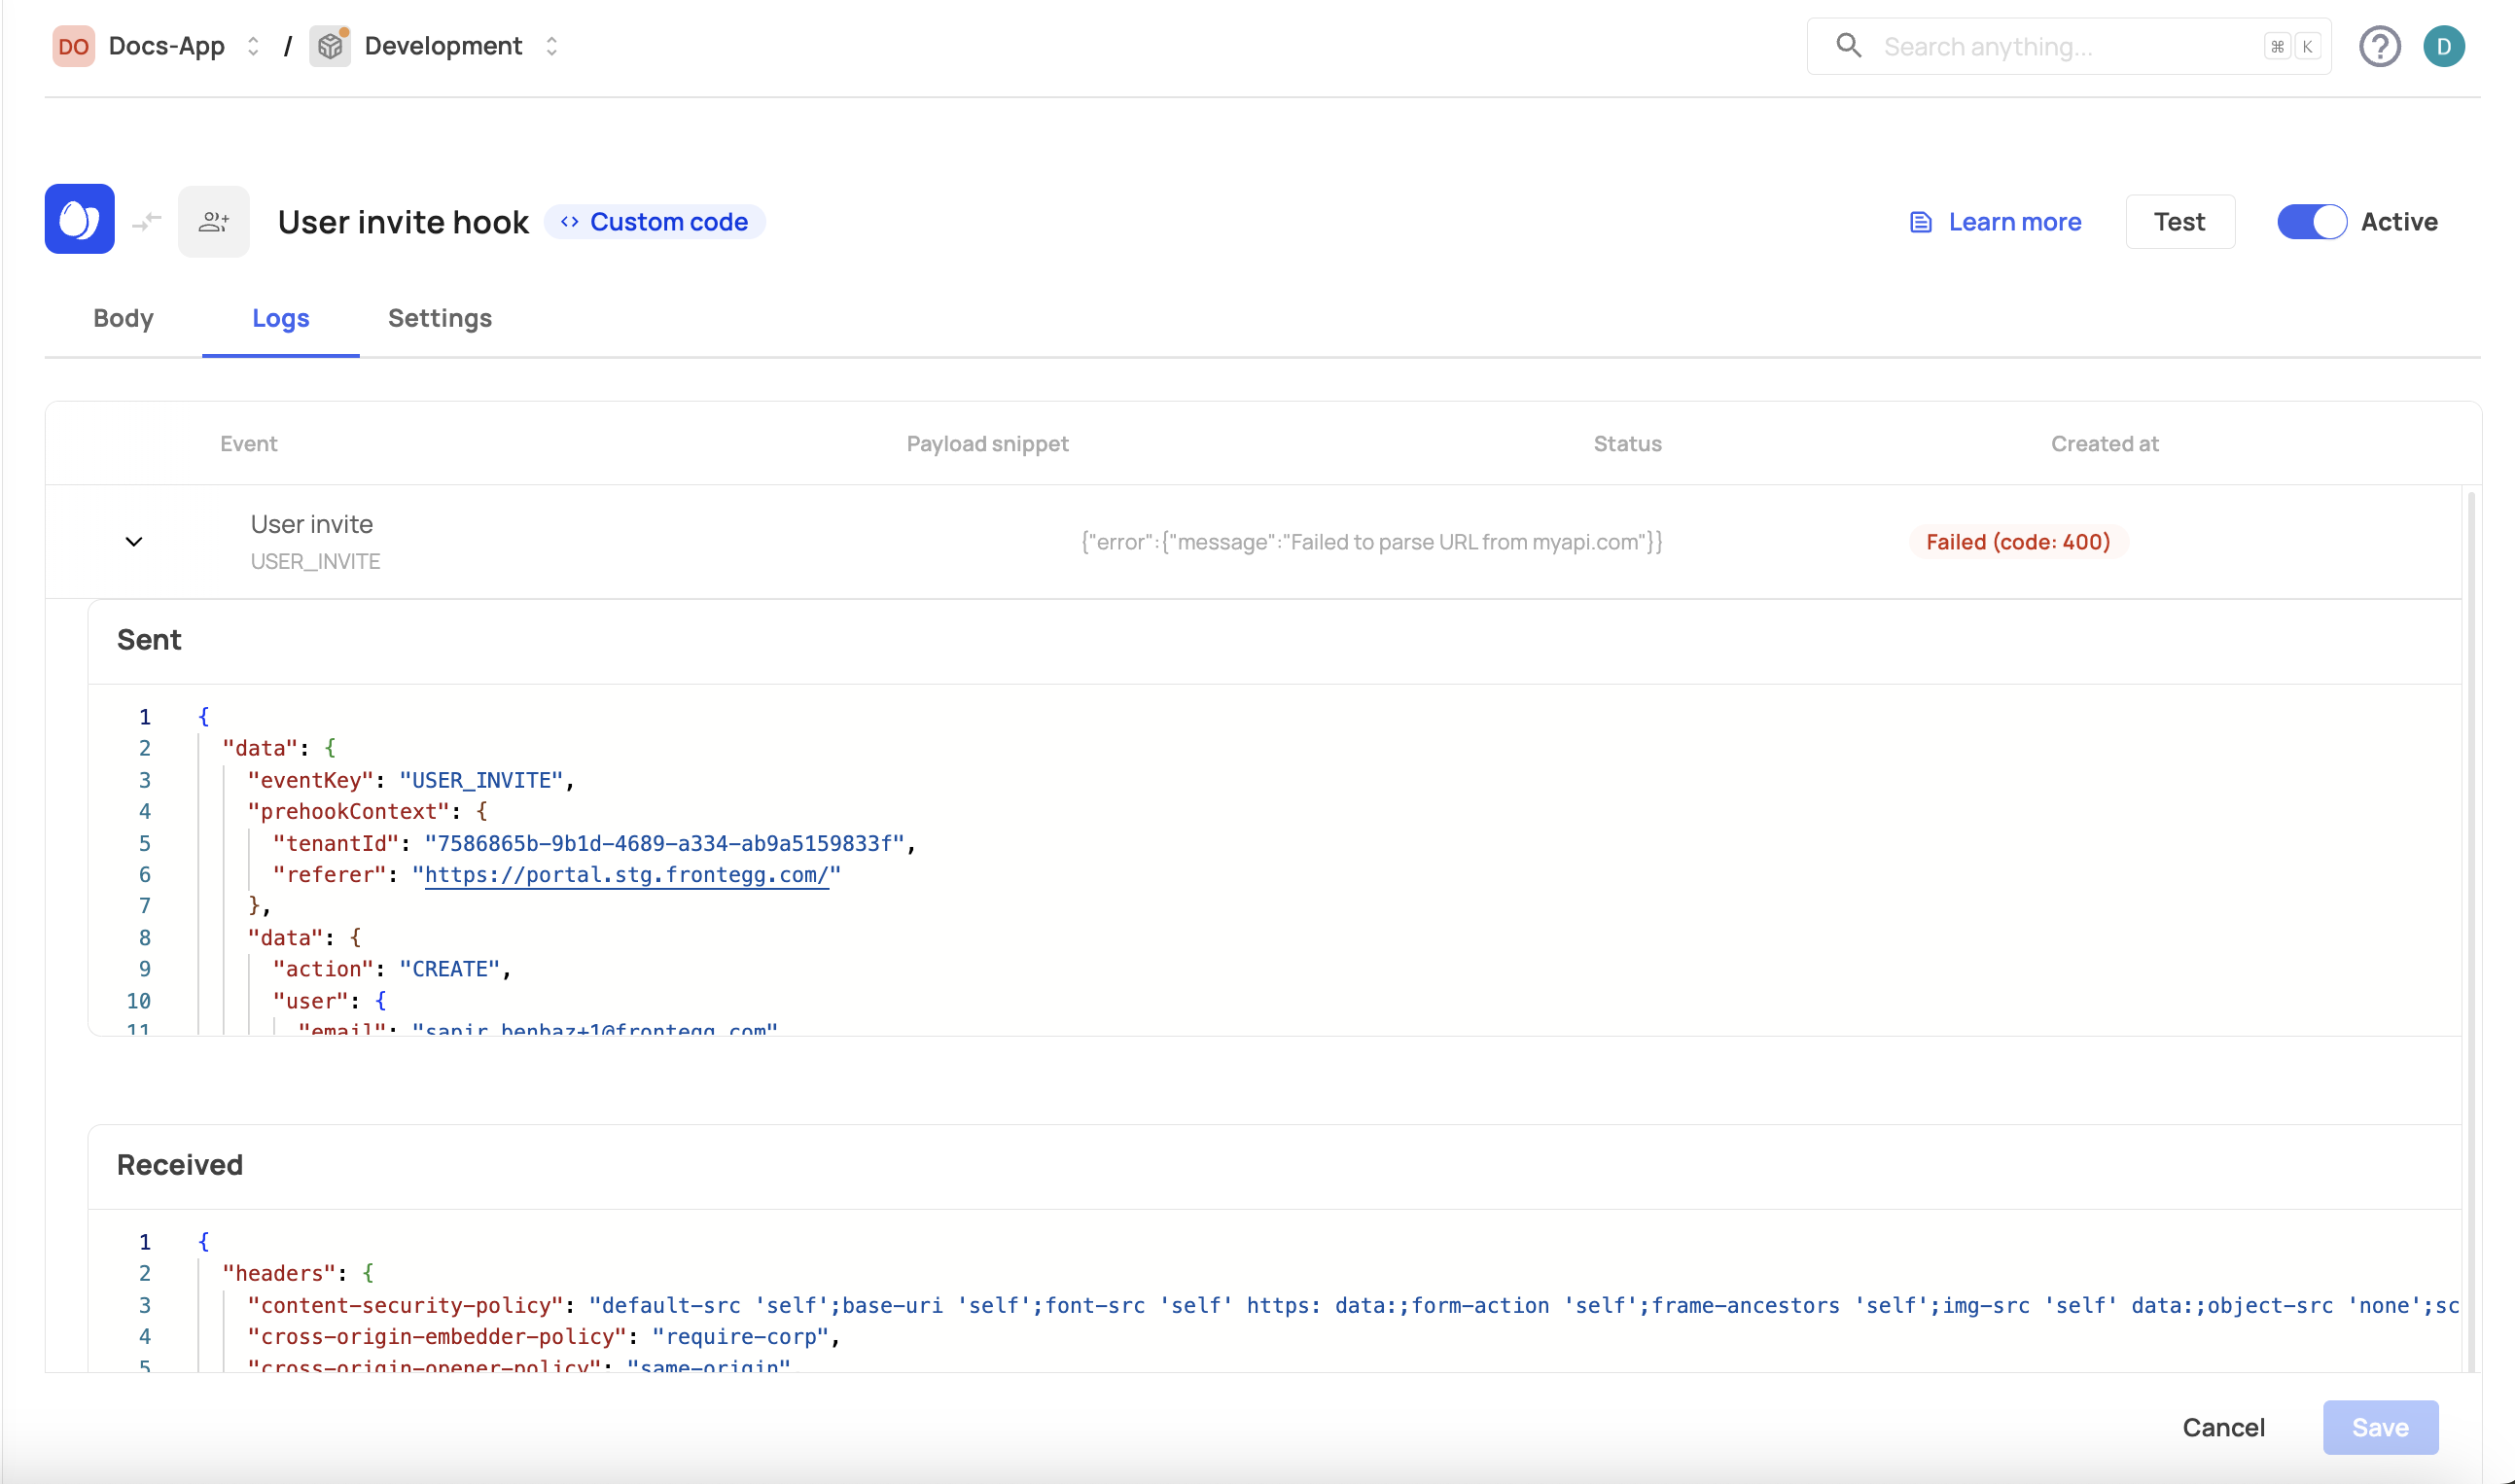Switch to the Settings tab
2515x1484 pixels.
(x=440, y=318)
